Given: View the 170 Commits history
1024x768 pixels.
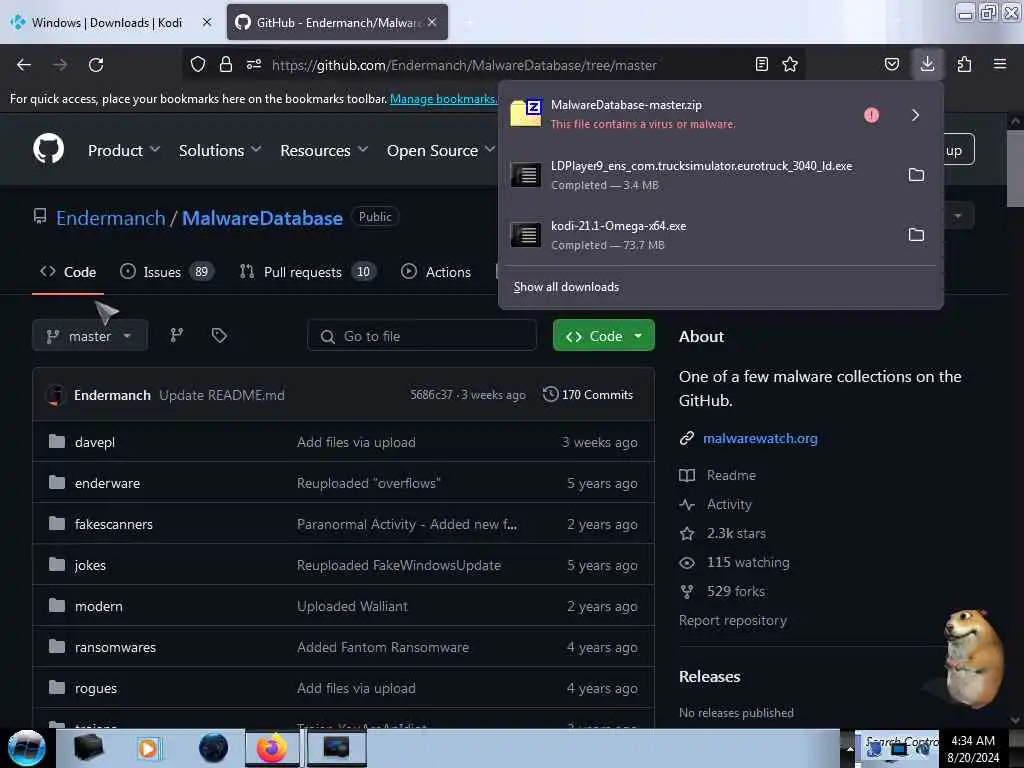Looking at the screenshot, I should (588, 394).
